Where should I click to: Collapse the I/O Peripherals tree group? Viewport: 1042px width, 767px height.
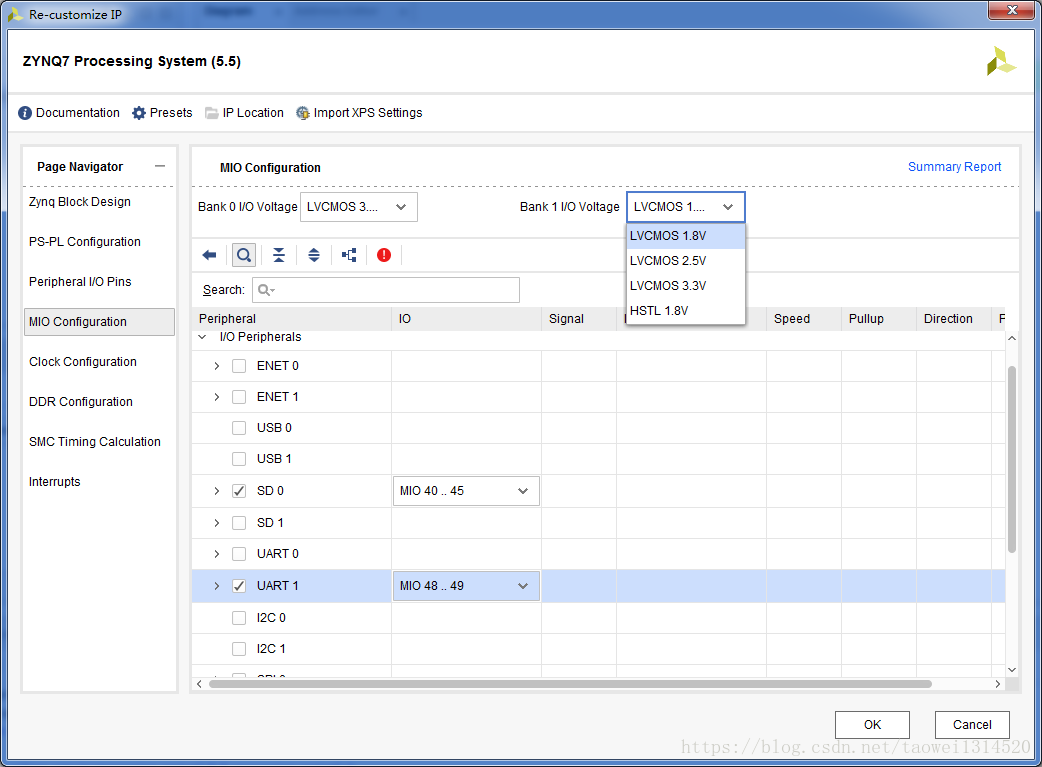tap(203, 337)
